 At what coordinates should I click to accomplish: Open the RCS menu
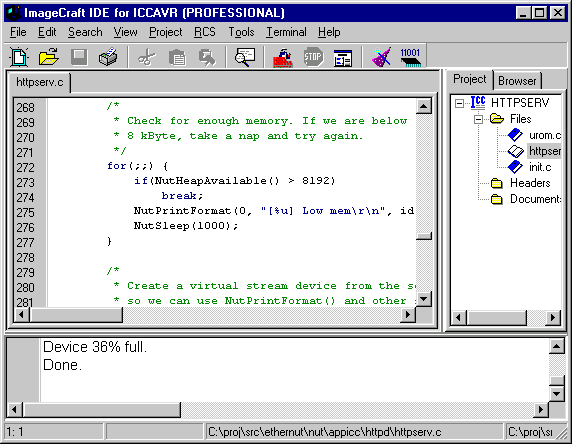click(x=205, y=32)
